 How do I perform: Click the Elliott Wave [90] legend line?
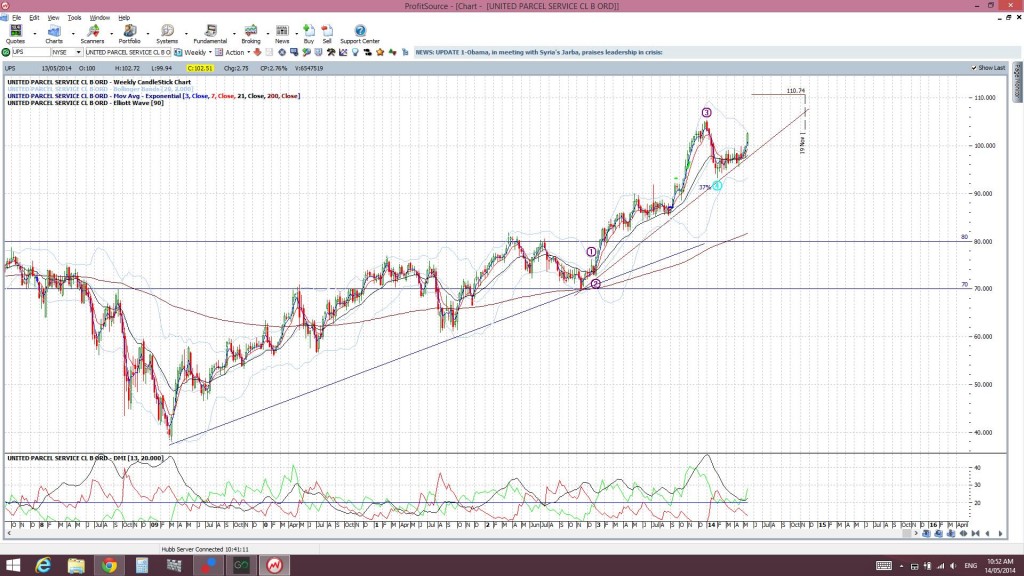click(86, 103)
